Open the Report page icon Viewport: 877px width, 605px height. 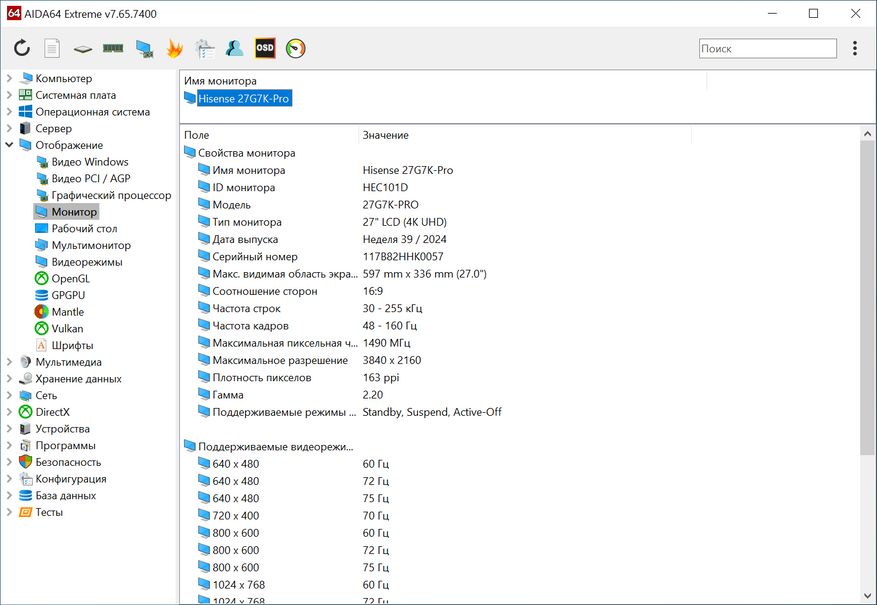[52, 48]
